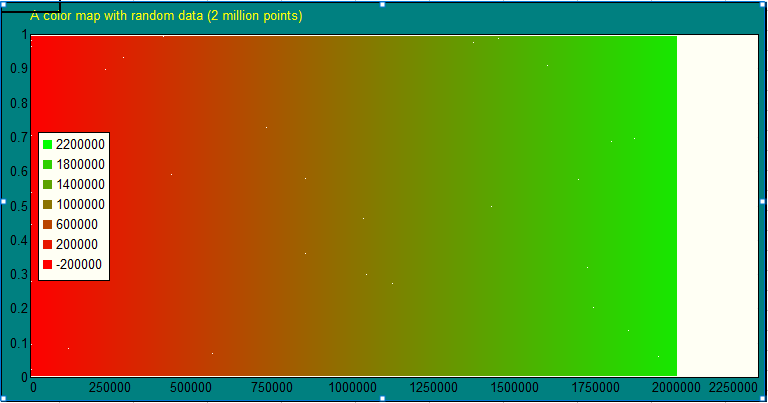Select the 1400000 legend color swatch
Viewport: 768px width, 403px height.
(47, 185)
